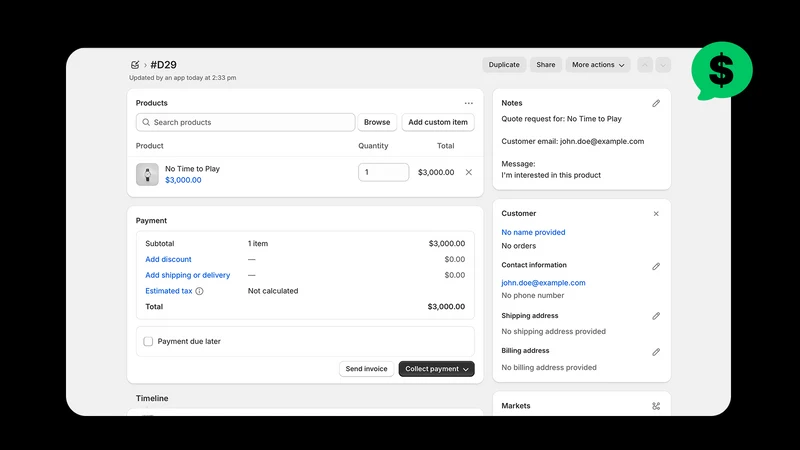Screen dimensions: 800x450
Task: Open the Markets settings icon
Action: click(x=656, y=406)
